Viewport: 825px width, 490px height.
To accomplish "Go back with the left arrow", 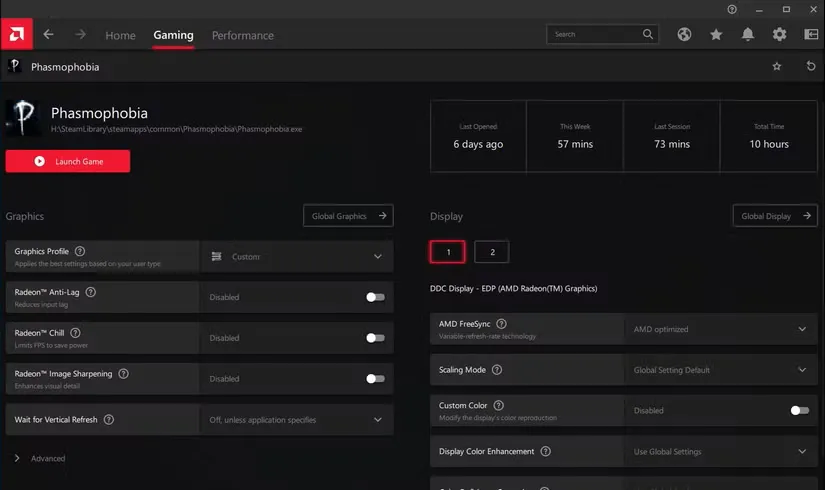I will pyautogui.click(x=48, y=34).
